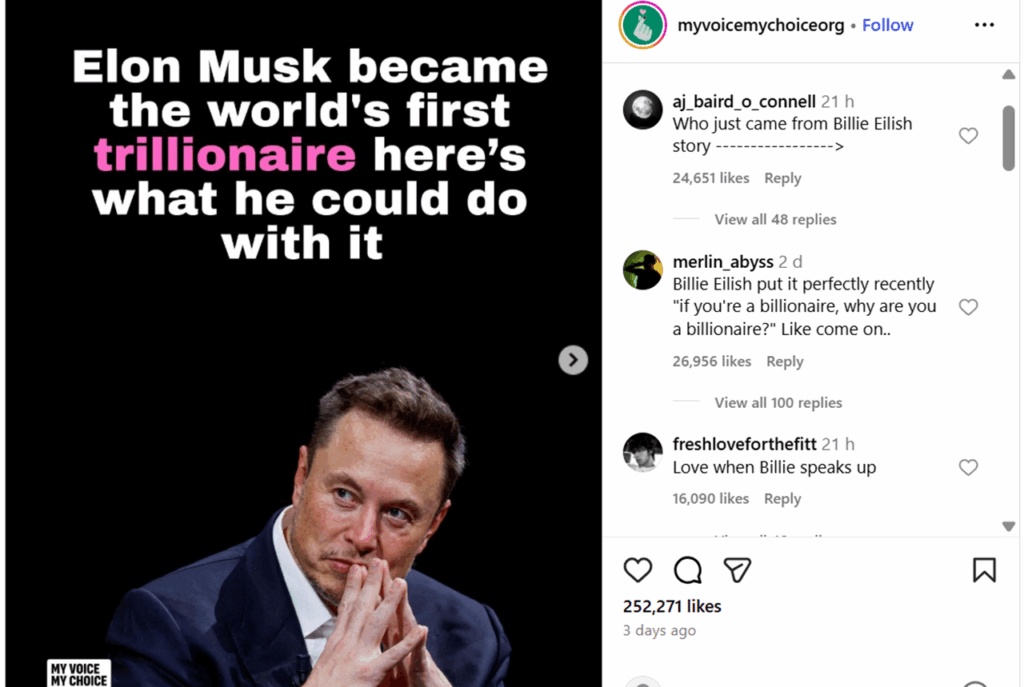Open aj_baird_o_connell's avatar
Viewport: 1024px width, 687px height.
point(643,109)
